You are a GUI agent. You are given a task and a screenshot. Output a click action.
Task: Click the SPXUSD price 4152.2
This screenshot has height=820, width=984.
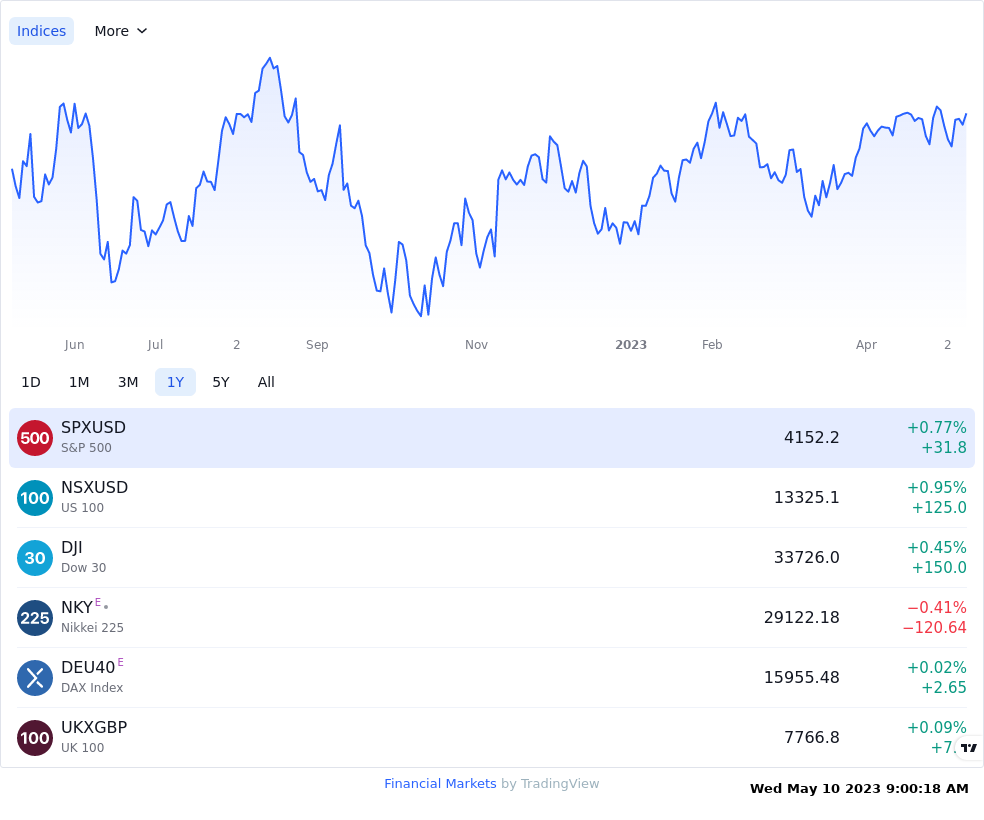(811, 437)
